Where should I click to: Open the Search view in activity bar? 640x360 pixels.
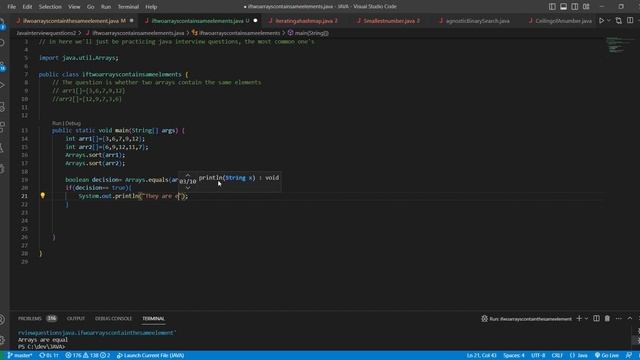tap(3, 42)
